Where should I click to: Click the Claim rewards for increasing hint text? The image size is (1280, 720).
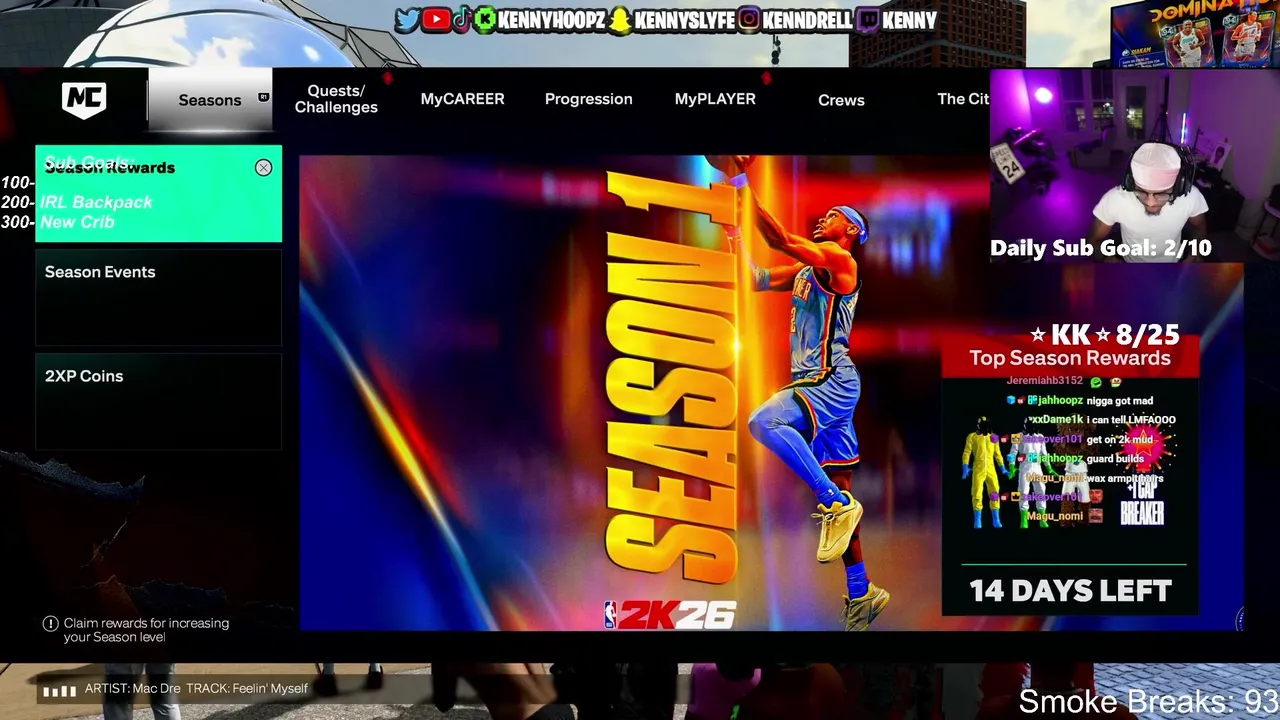[x=146, y=630]
